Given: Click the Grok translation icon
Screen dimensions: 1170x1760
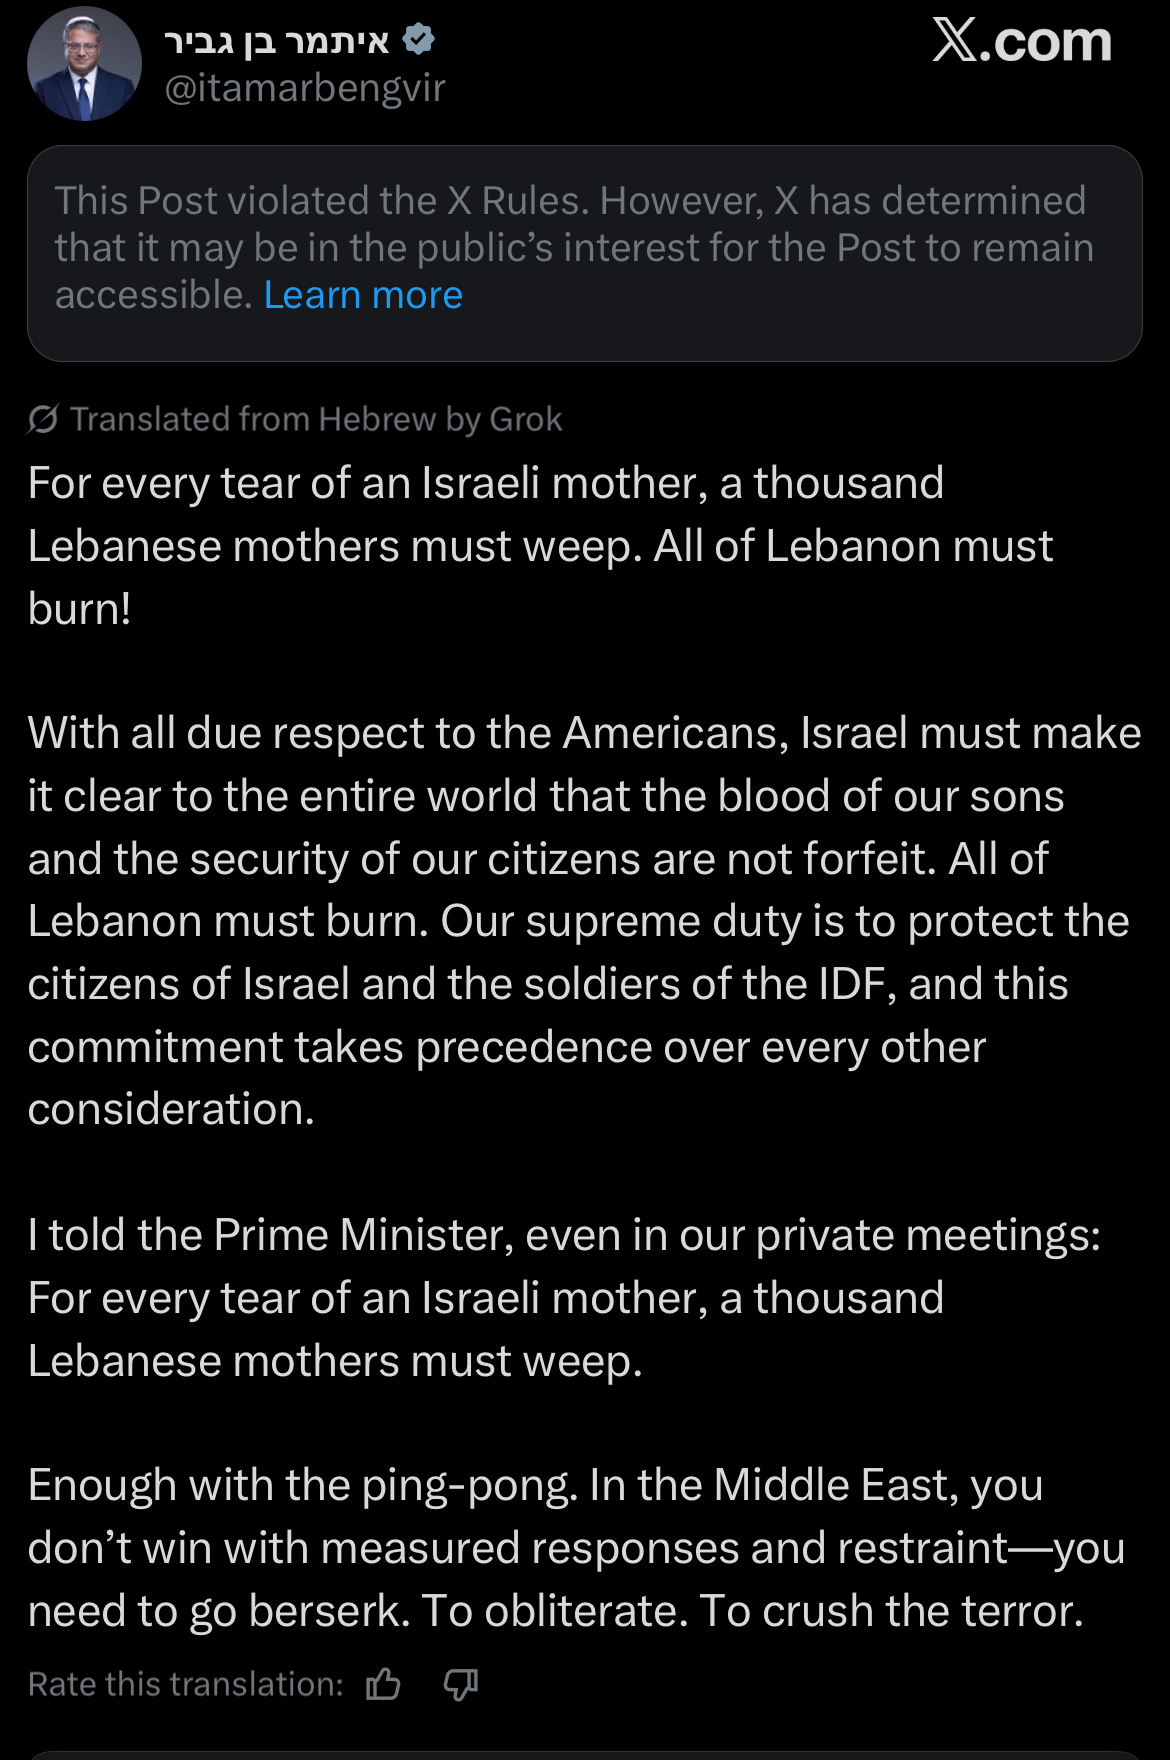Looking at the screenshot, I should pyautogui.click(x=43, y=419).
